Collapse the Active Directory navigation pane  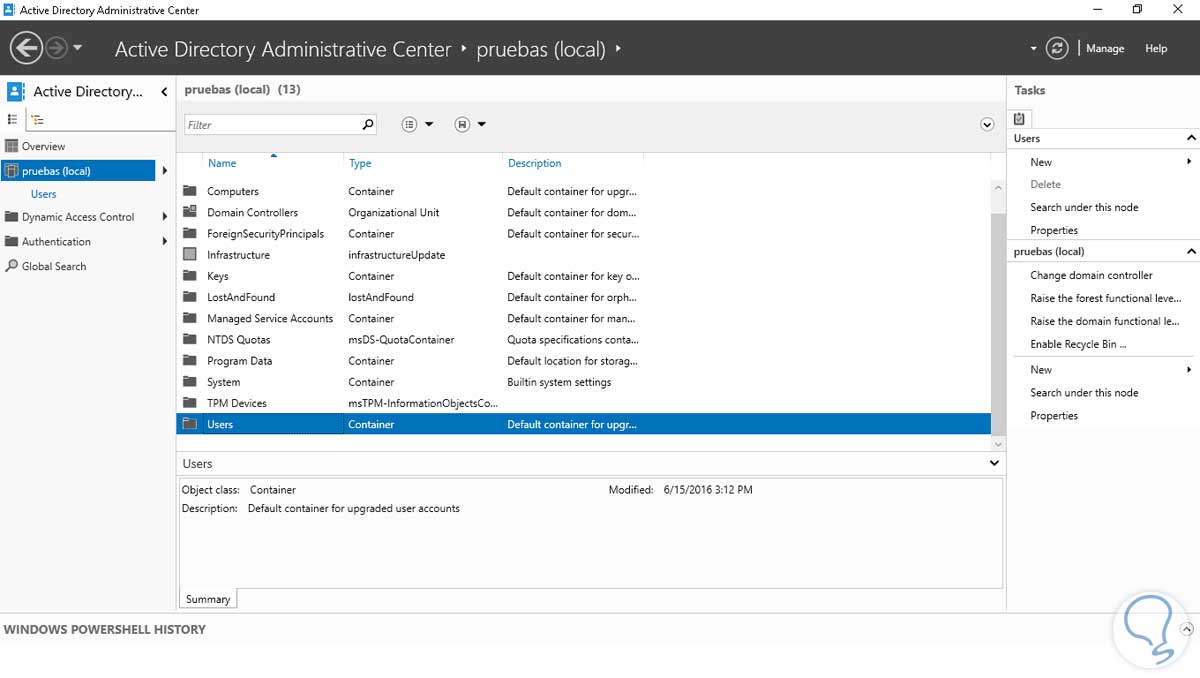pos(165,92)
